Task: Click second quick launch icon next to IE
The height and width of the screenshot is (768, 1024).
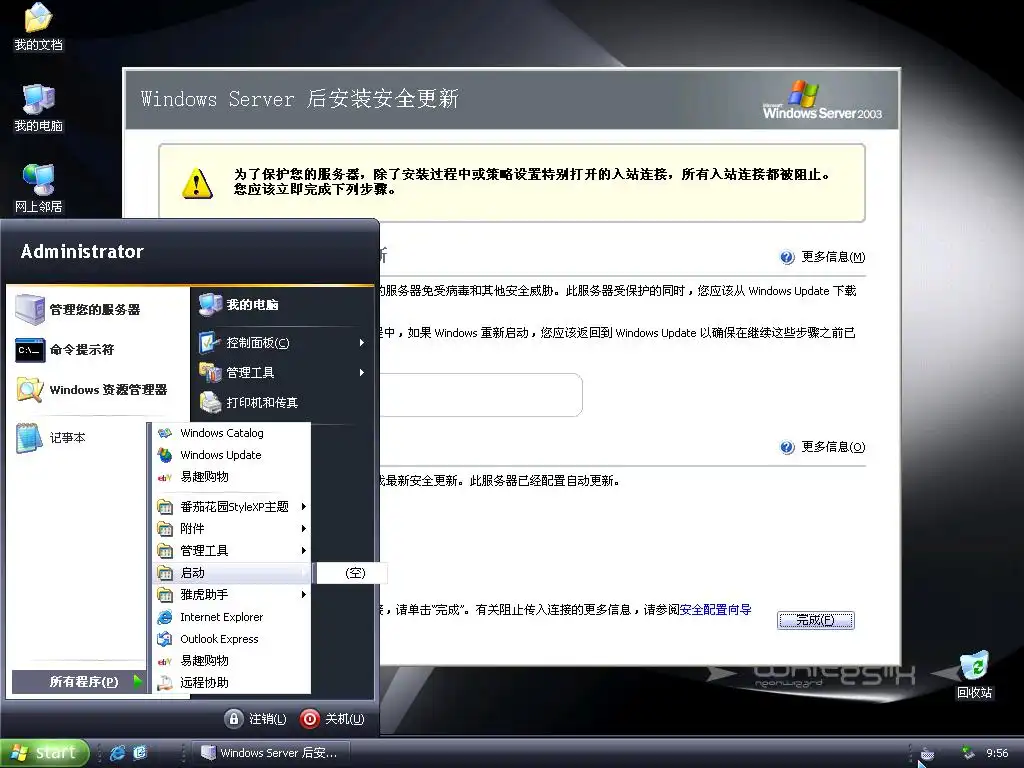Action: (140, 753)
